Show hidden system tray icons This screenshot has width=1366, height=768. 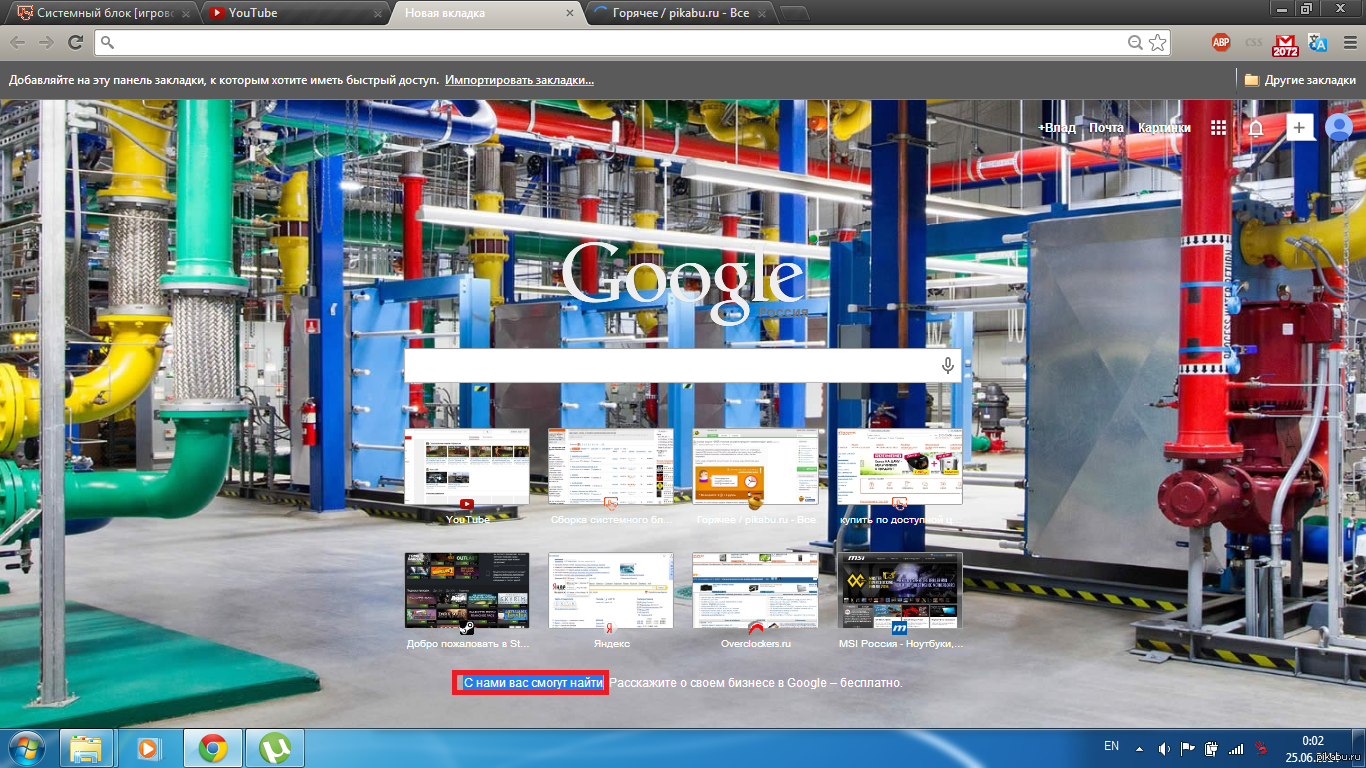pos(1138,748)
